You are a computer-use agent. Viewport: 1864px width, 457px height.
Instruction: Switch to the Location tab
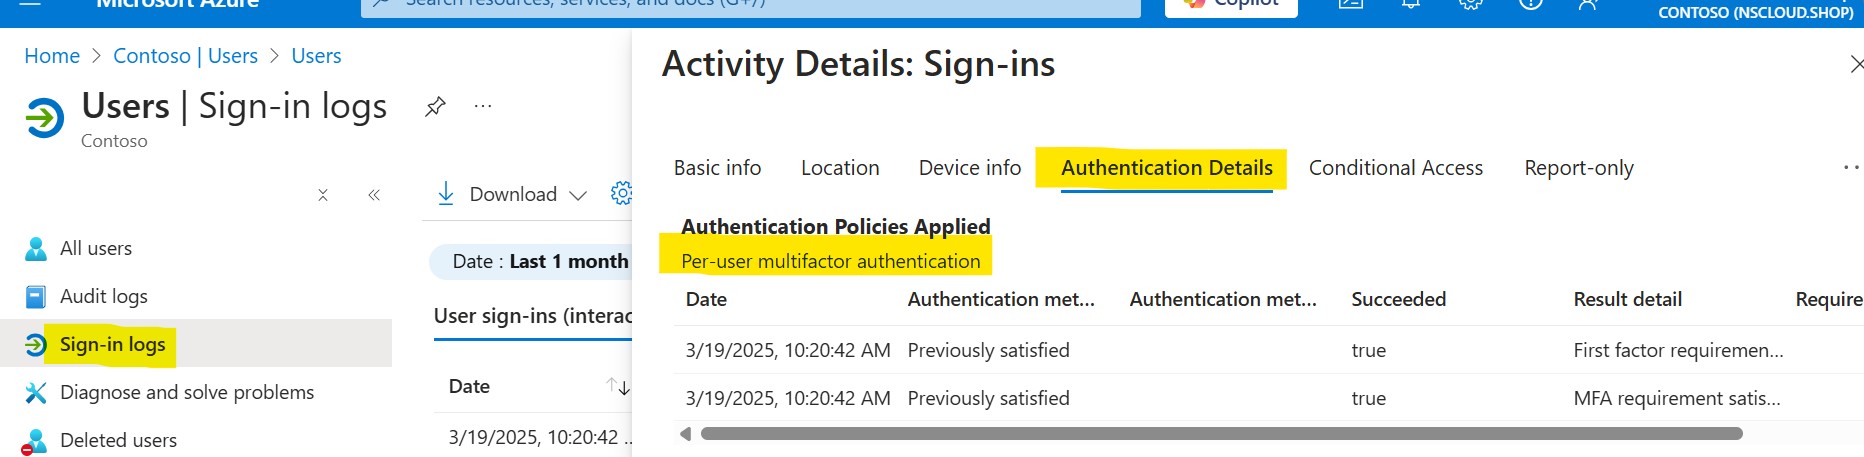(840, 168)
